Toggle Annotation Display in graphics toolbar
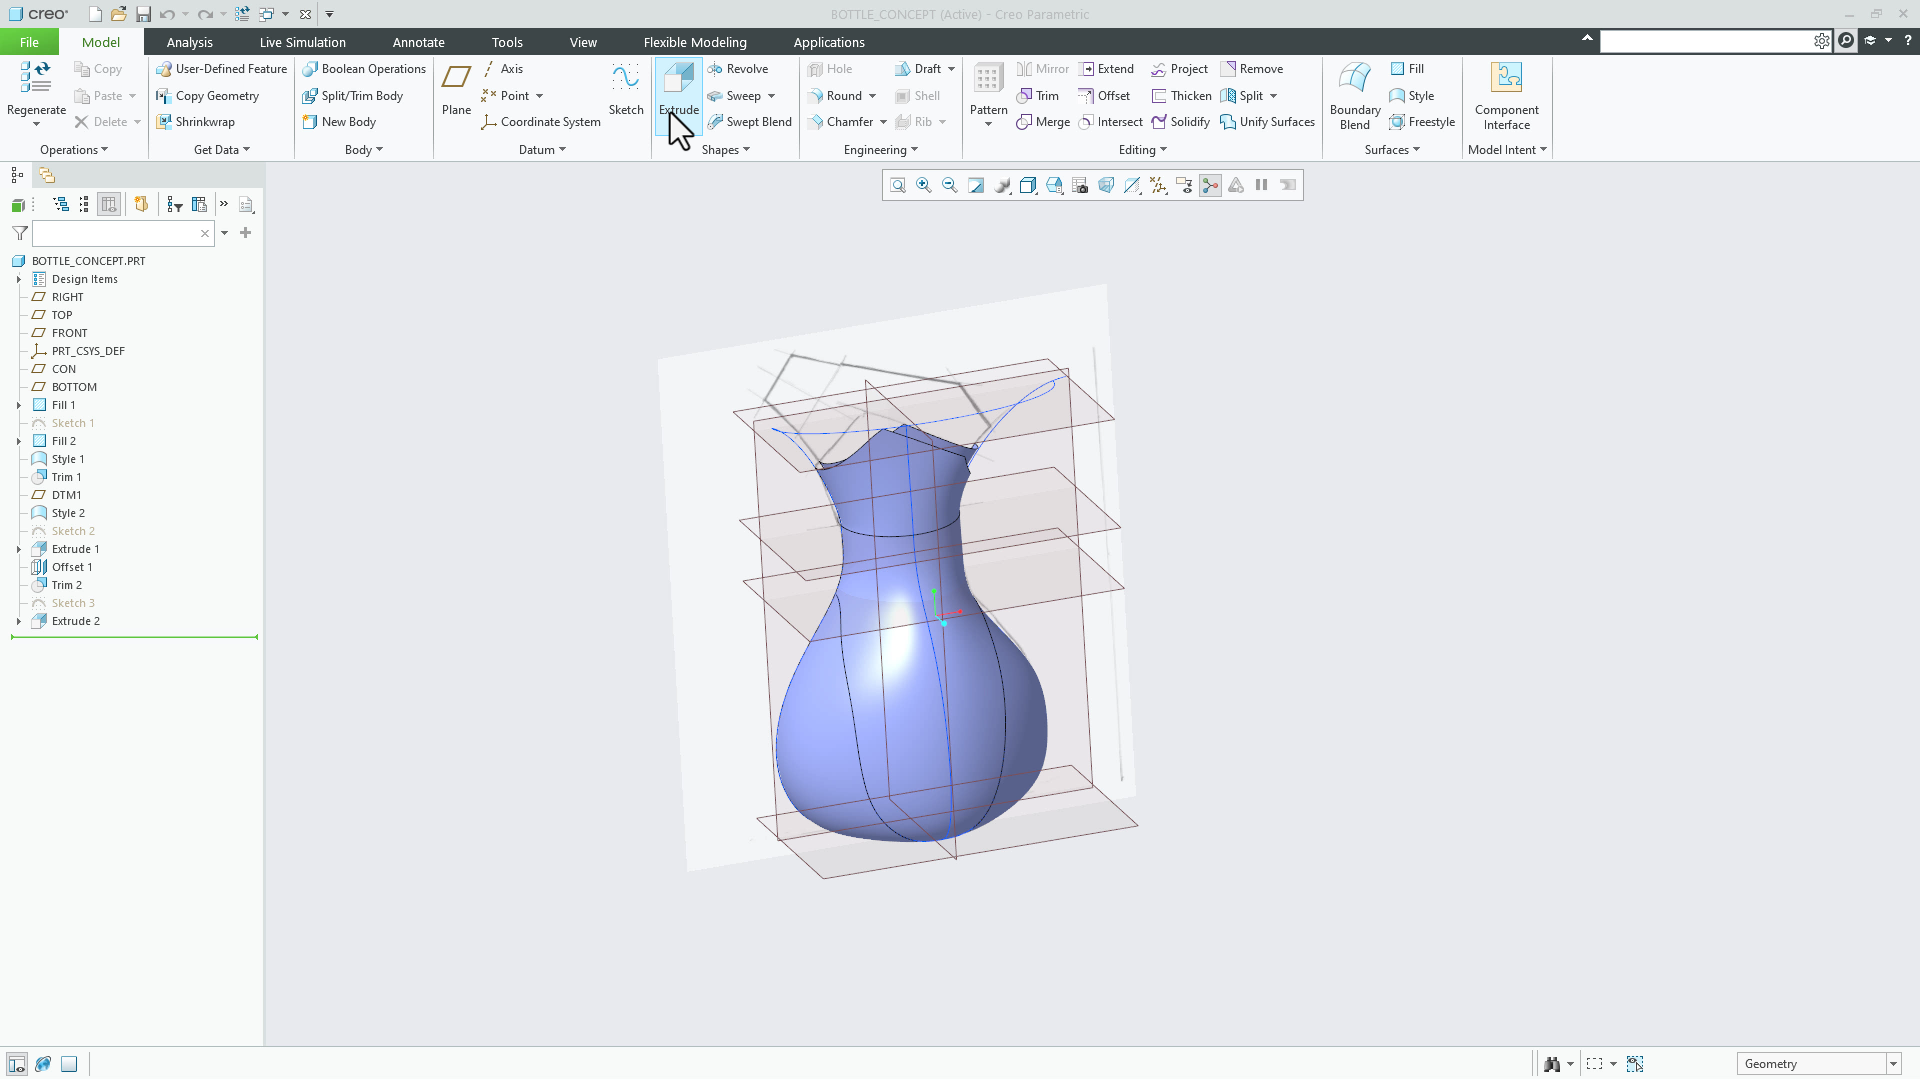The height and width of the screenshot is (1080, 1920). [1184, 185]
